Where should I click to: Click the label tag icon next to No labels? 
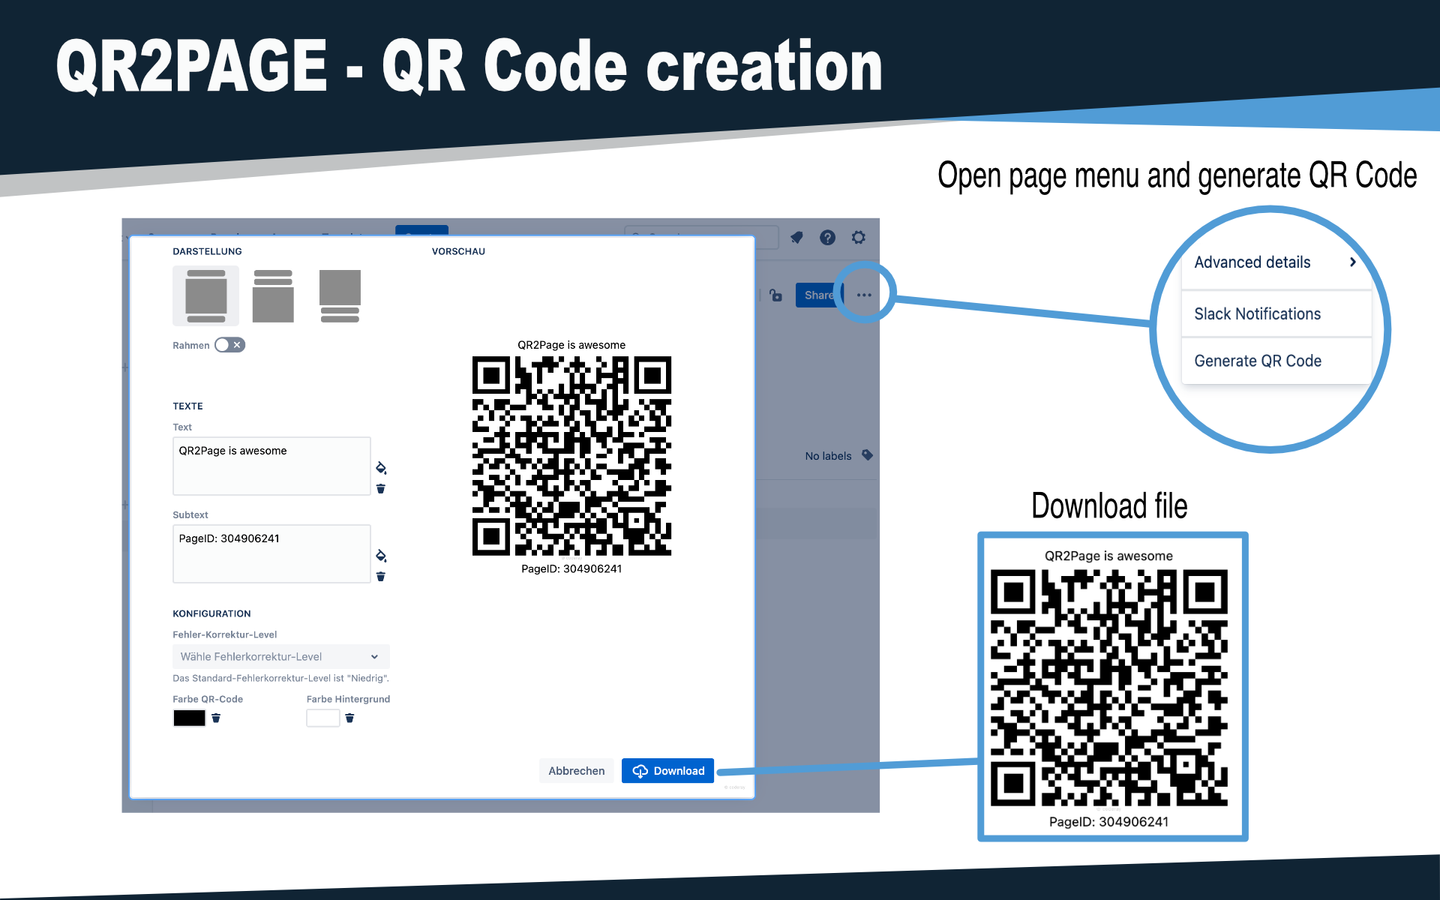(867, 455)
